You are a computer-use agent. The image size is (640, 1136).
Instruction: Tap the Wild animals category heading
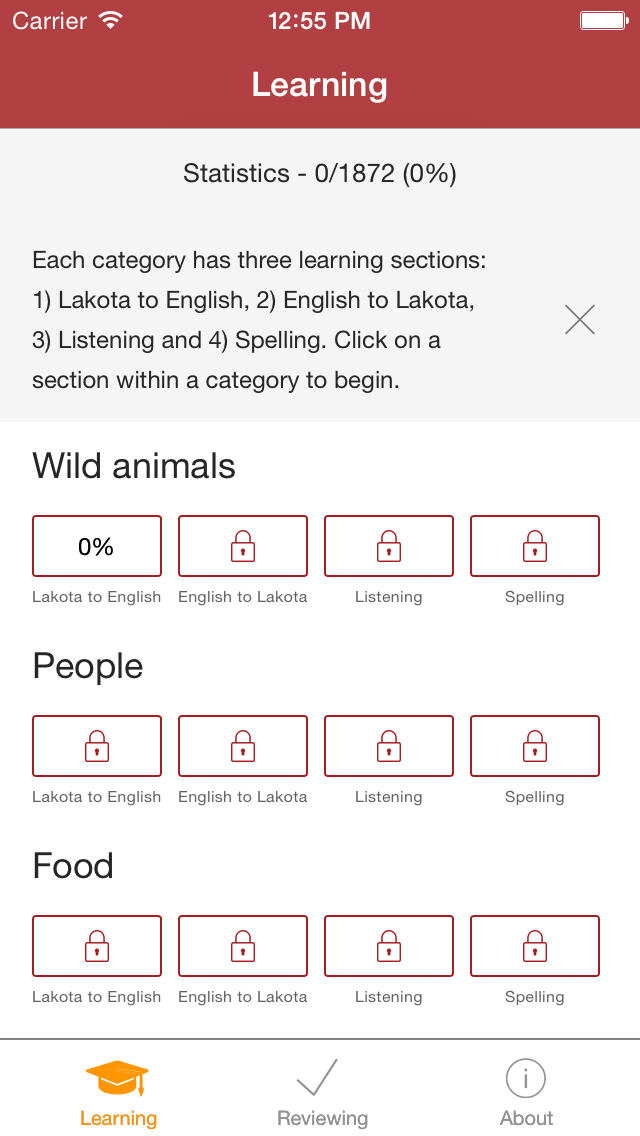(134, 466)
